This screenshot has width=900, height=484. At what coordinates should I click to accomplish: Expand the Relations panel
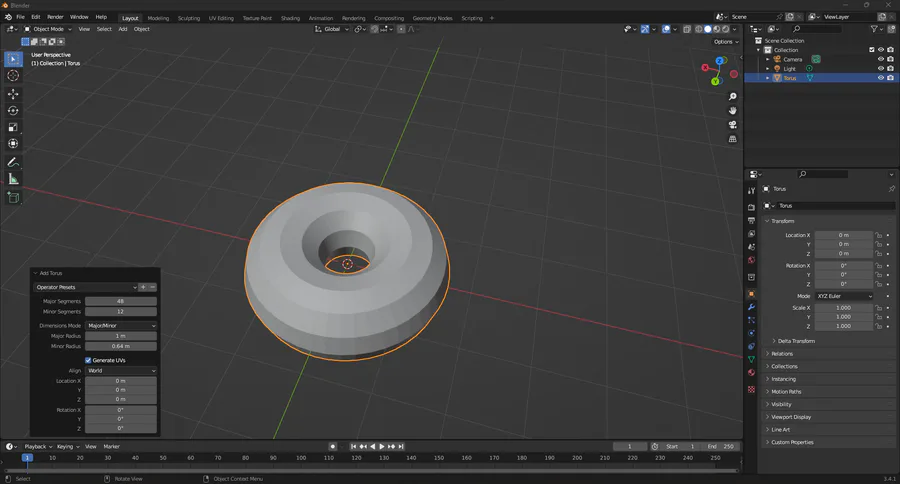pyautogui.click(x=781, y=354)
